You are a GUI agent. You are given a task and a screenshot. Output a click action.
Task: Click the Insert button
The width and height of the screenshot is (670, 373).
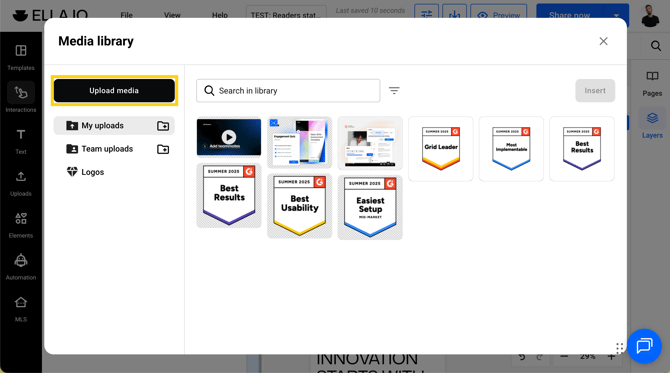click(x=595, y=91)
